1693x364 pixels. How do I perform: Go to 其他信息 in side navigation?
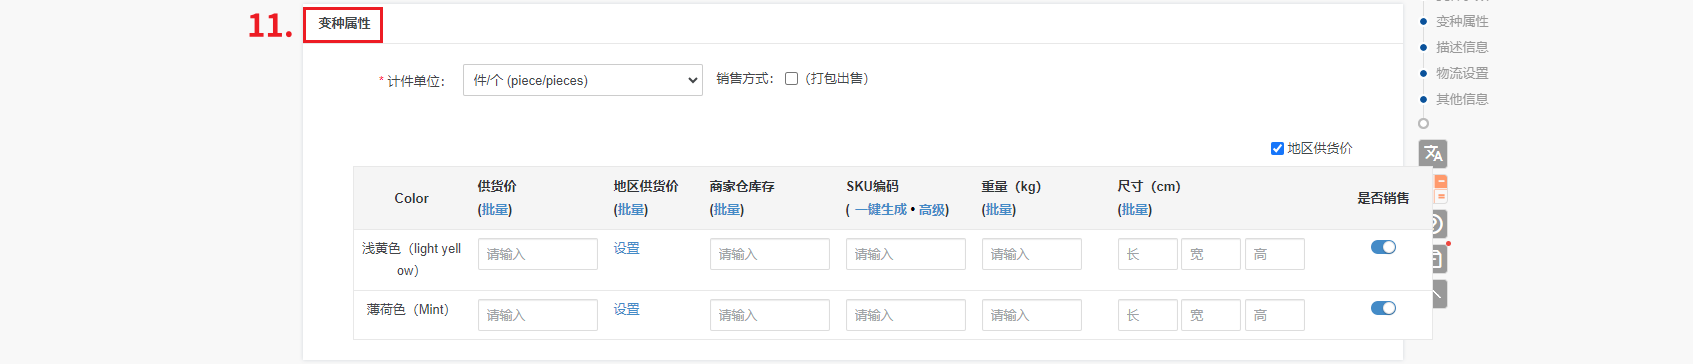(1462, 99)
